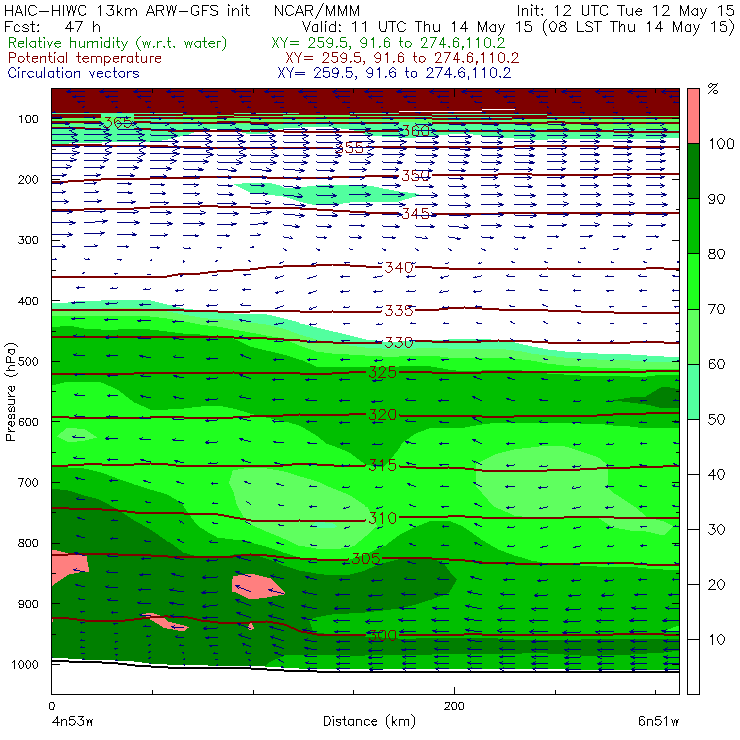740x740 pixels.
Task: Click the 50–60% aqua color bar segment
Action: [x=693, y=392]
